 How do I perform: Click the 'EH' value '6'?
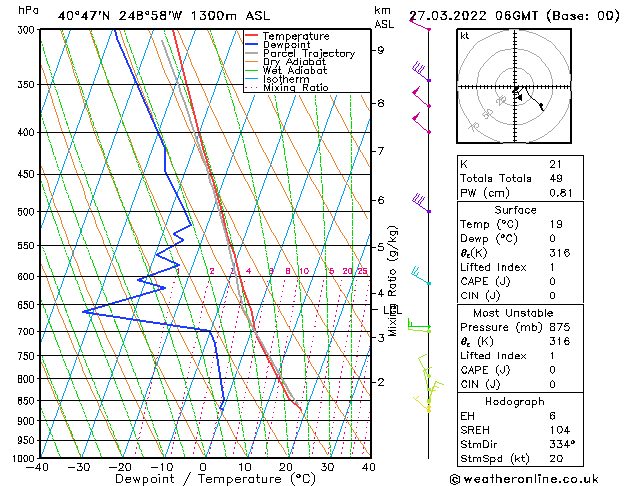552,416
